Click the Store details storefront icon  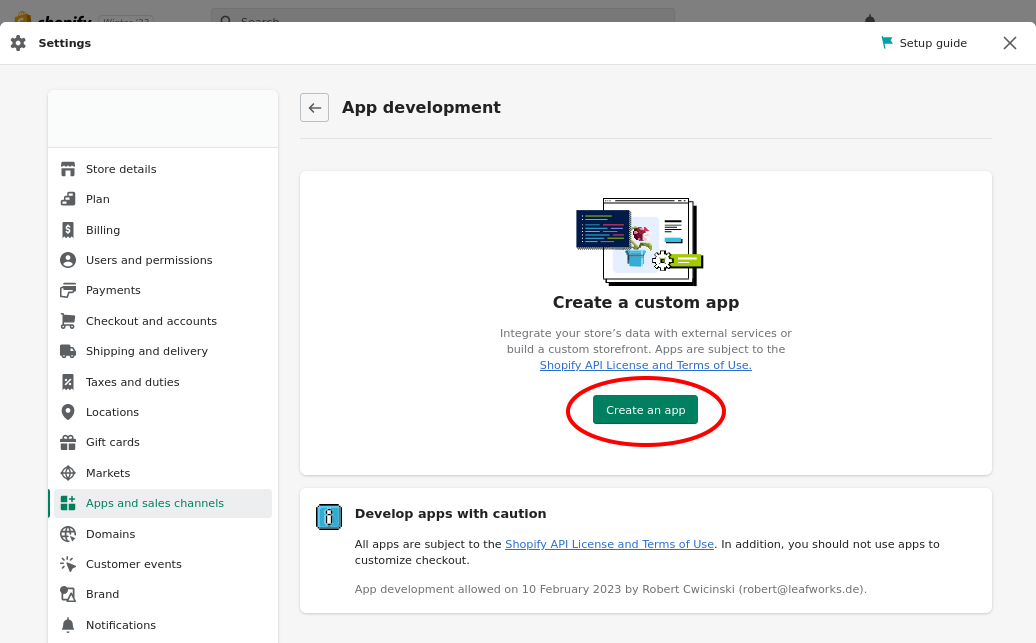(x=68, y=169)
